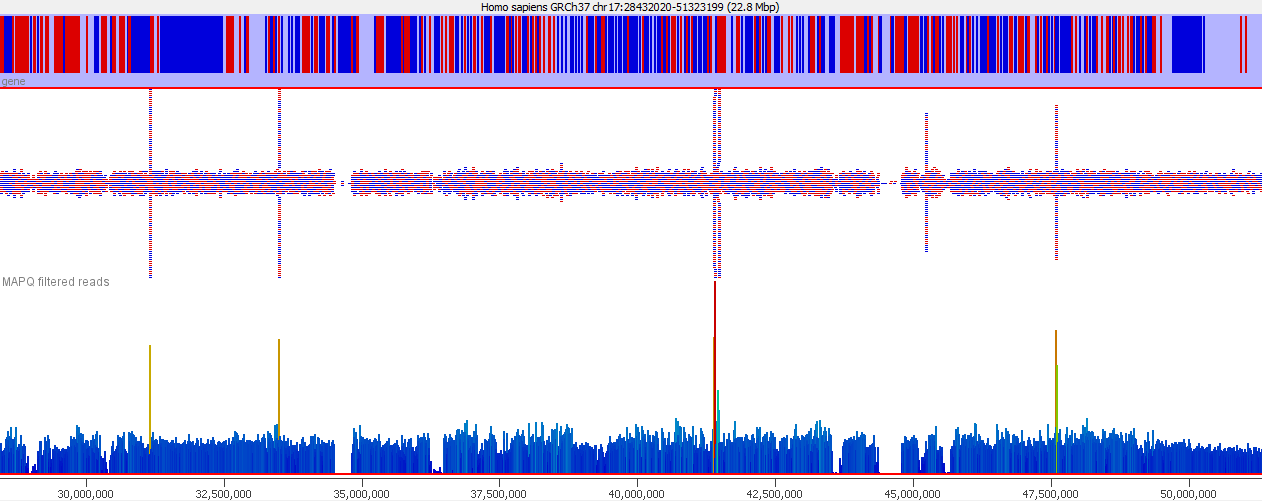This screenshot has height=501, width=1262.
Task: Click the 40,000,000 position label
Action: (638, 493)
